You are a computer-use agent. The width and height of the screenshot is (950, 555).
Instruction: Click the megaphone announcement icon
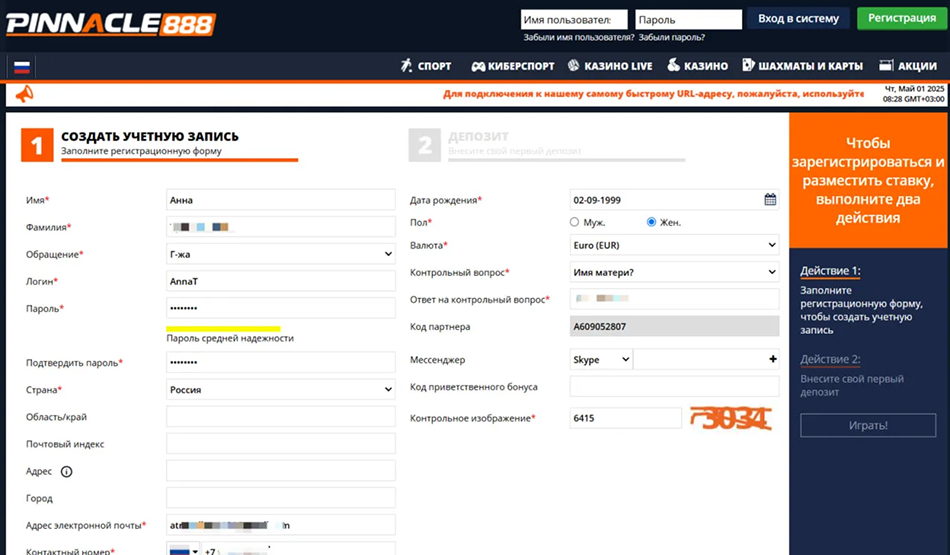click(x=25, y=94)
